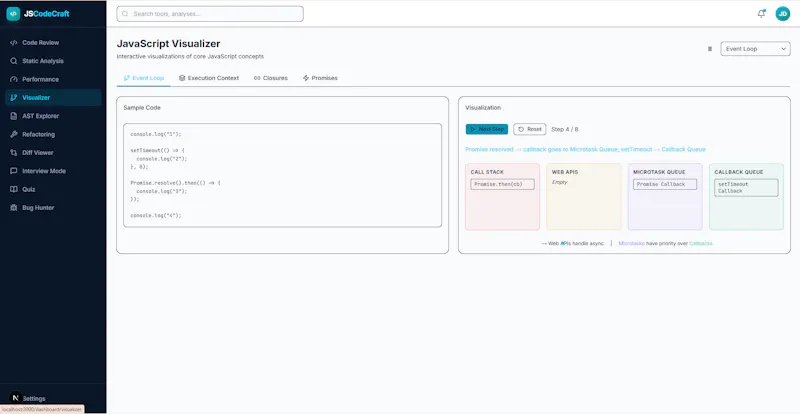Click the Interview Mode chat icon

14,171
